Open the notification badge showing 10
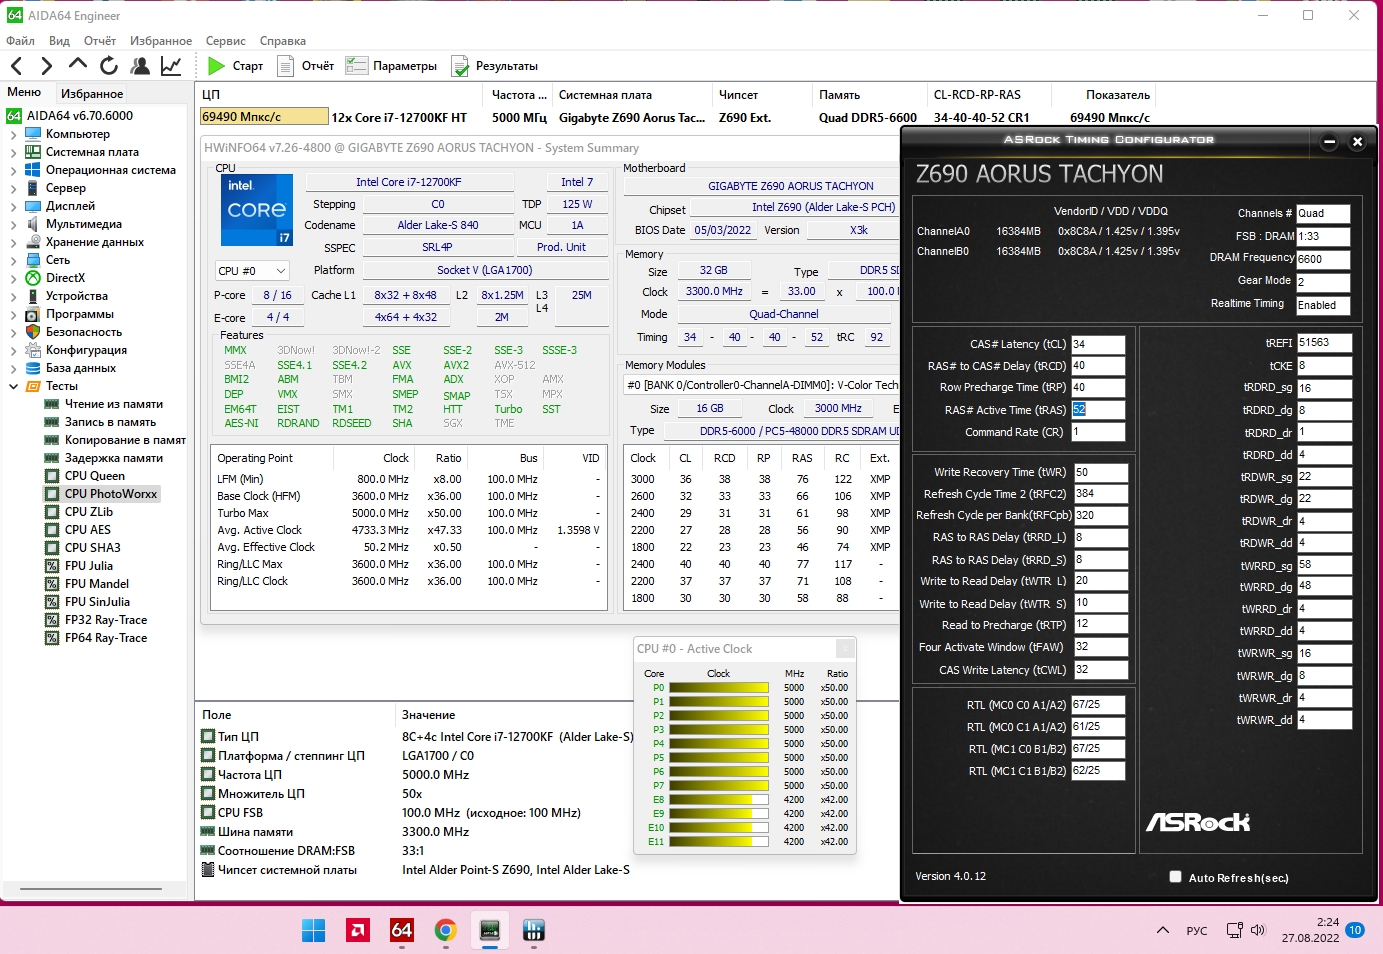The image size is (1383, 954). (x=1355, y=930)
